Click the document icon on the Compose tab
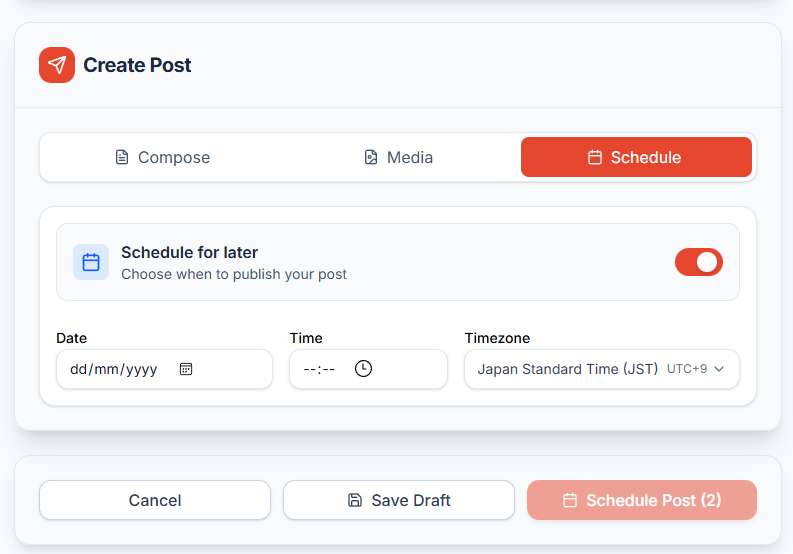Viewport: 793px width, 554px height. [122, 157]
